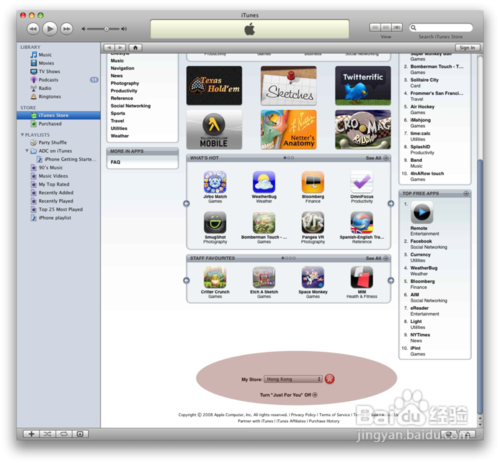The image size is (500, 463).
Task: Toggle the artwork viewer button
Action: [x=80, y=434]
